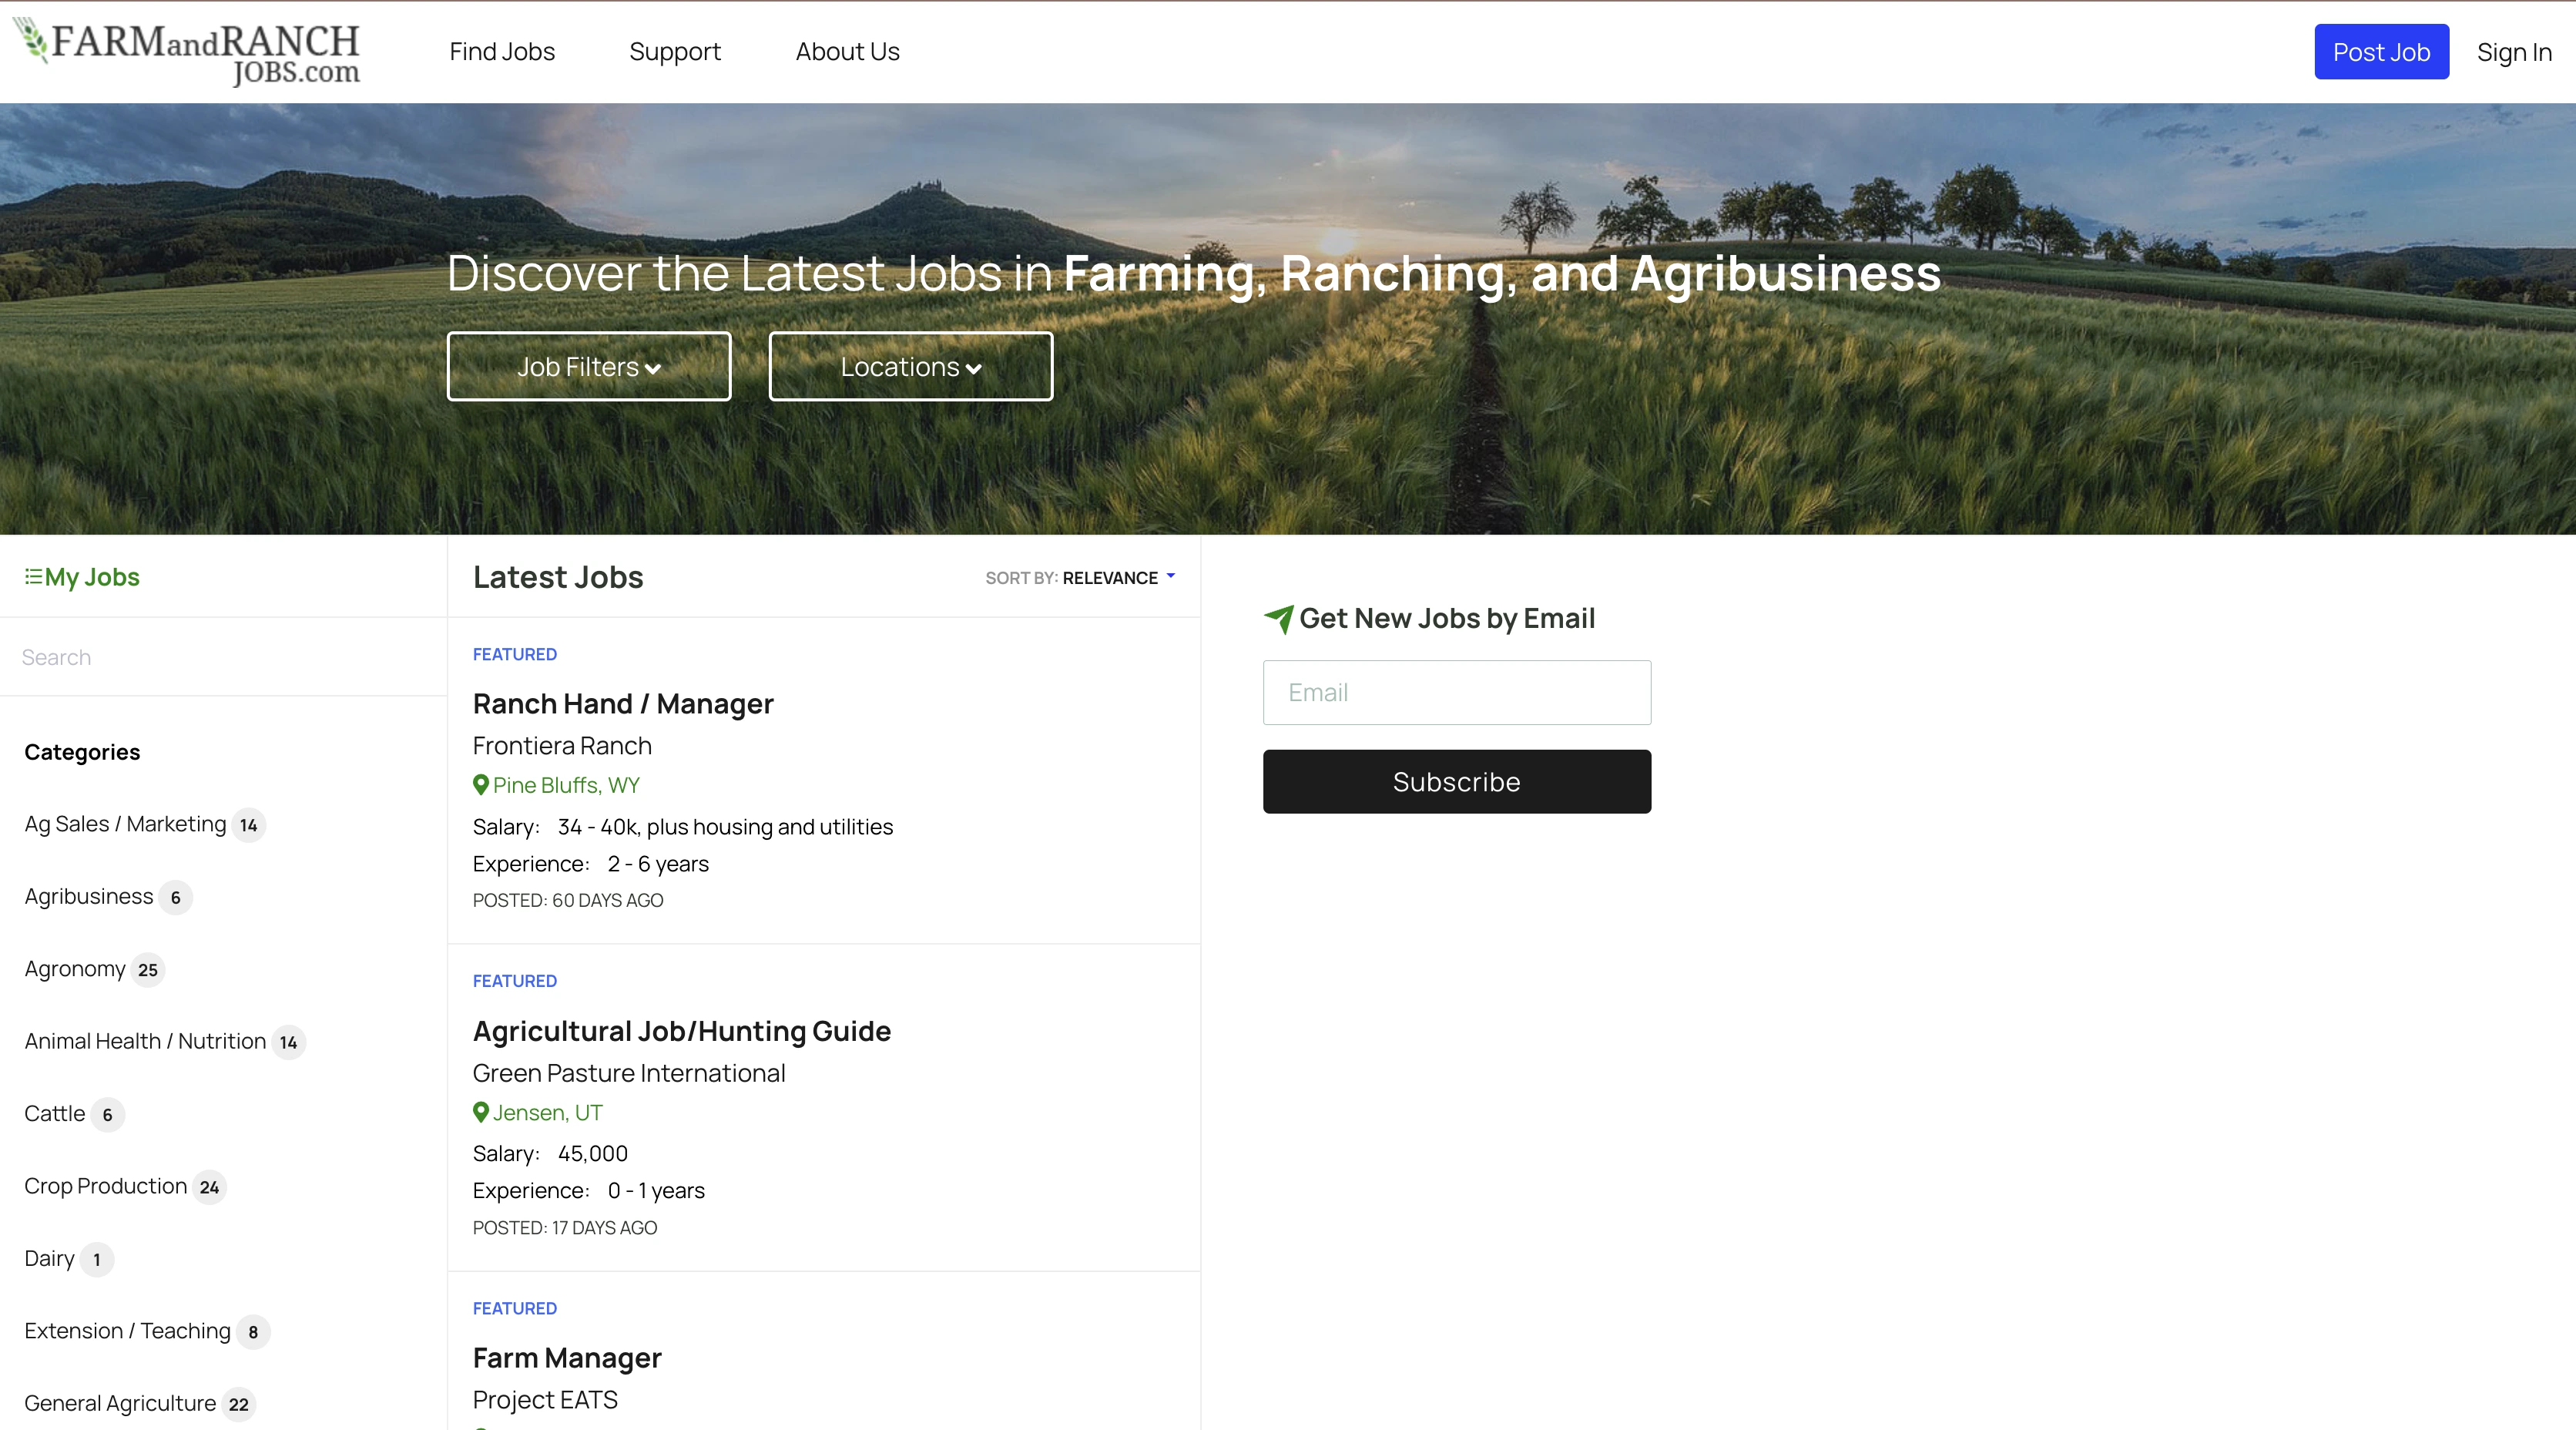The height and width of the screenshot is (1430, 2576).
Task: Expand the Job Filters dropdown
Action: click(x=588, y=367)
